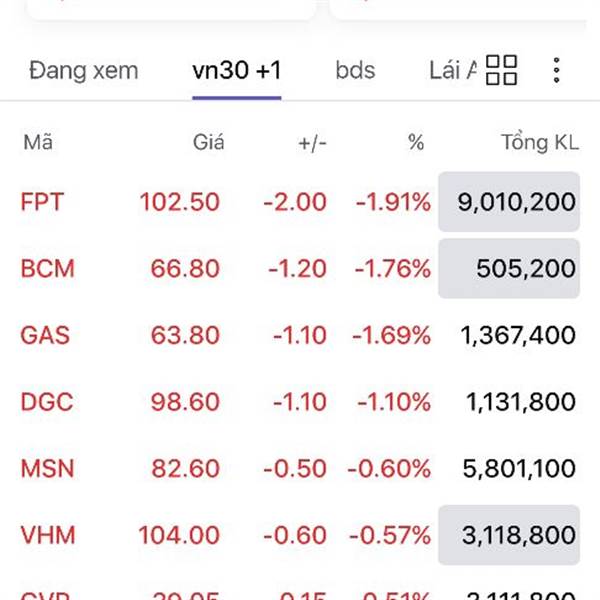Tap FPT total volume 9,010,200 cell
This screenshot has height=600, width=600.
coord(509,202)
